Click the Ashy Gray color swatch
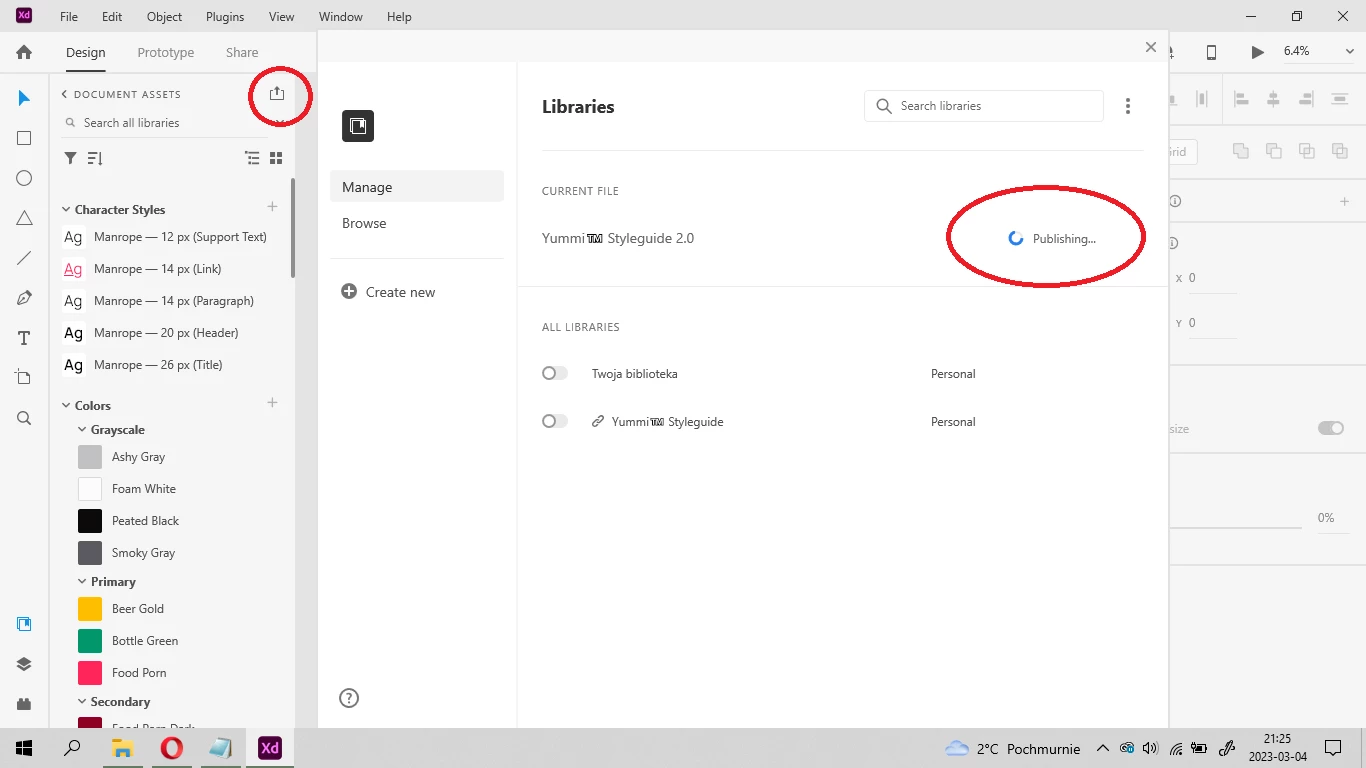 90,457
